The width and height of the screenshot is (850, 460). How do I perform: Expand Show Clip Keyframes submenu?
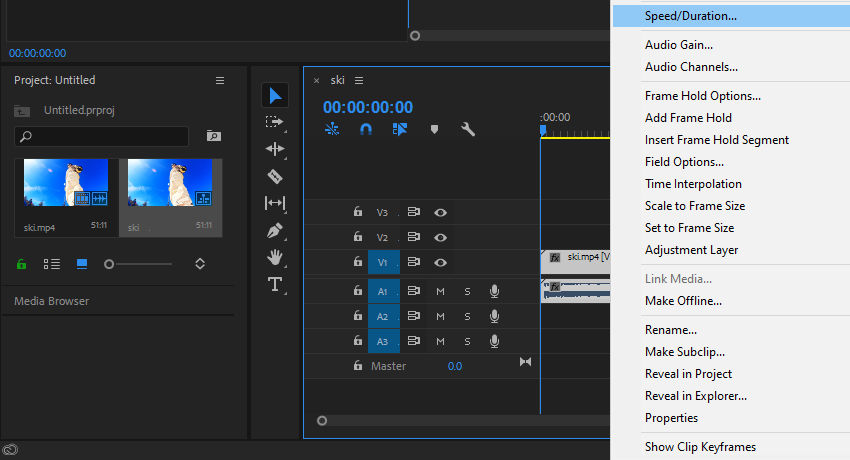pos(700,447)
